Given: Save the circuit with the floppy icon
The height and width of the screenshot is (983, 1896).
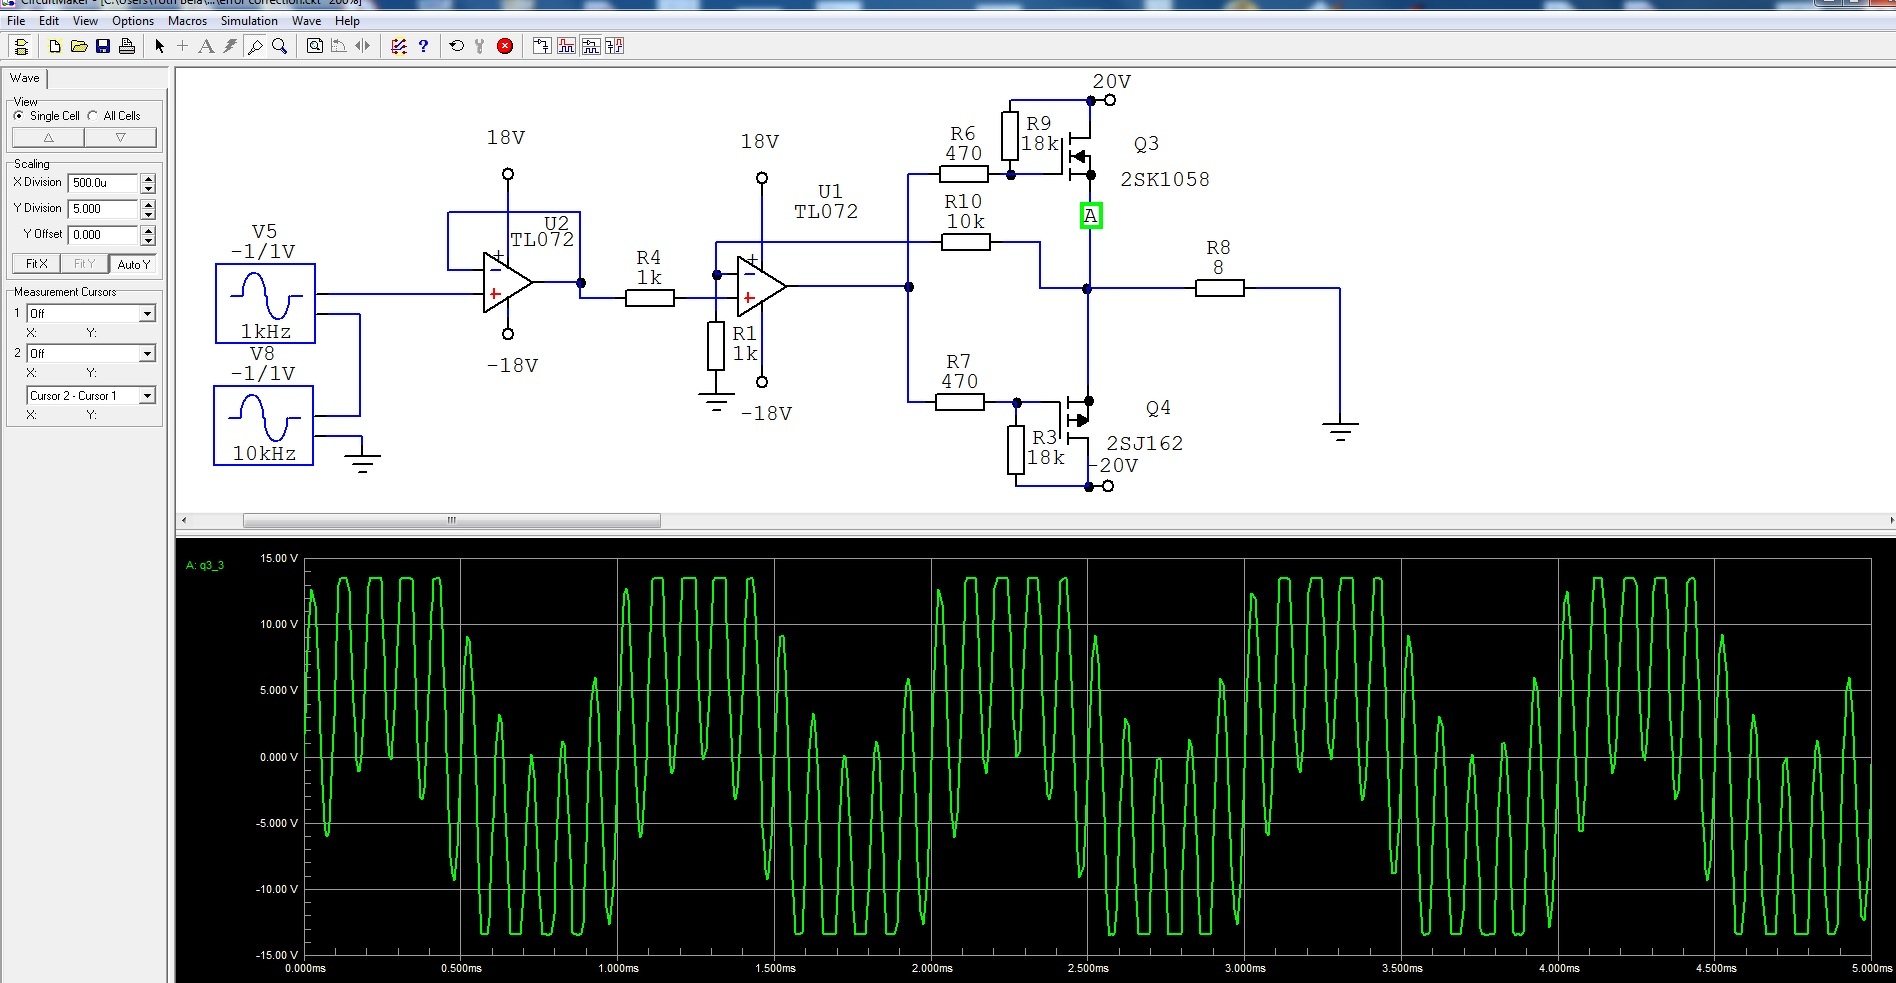Looking at the screenshot, I should point(103,46).
